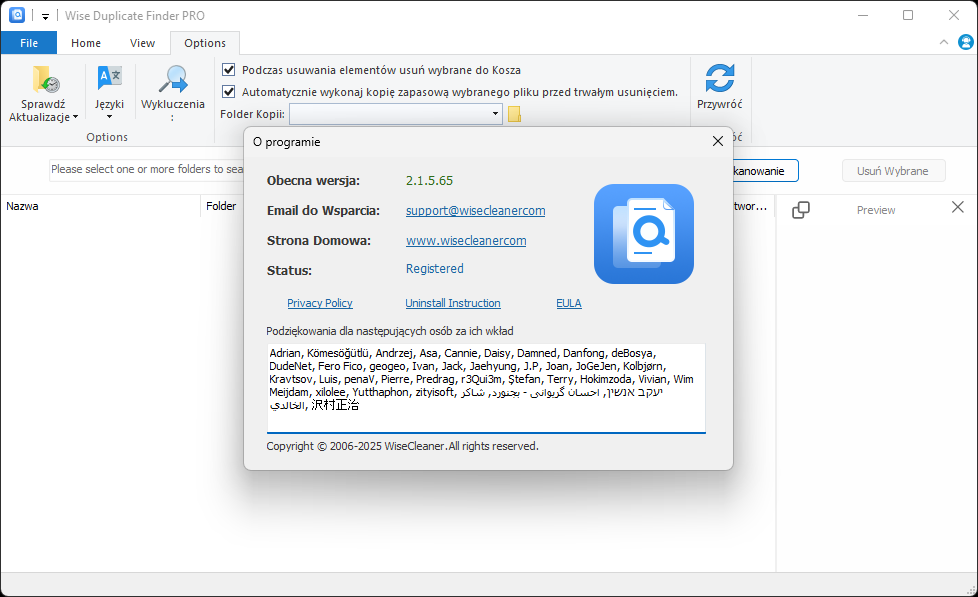The image size is (978, 597).
Task: Expand the Języki dropdown arrow
Action: pyautogui.click(x=109, y=117)
